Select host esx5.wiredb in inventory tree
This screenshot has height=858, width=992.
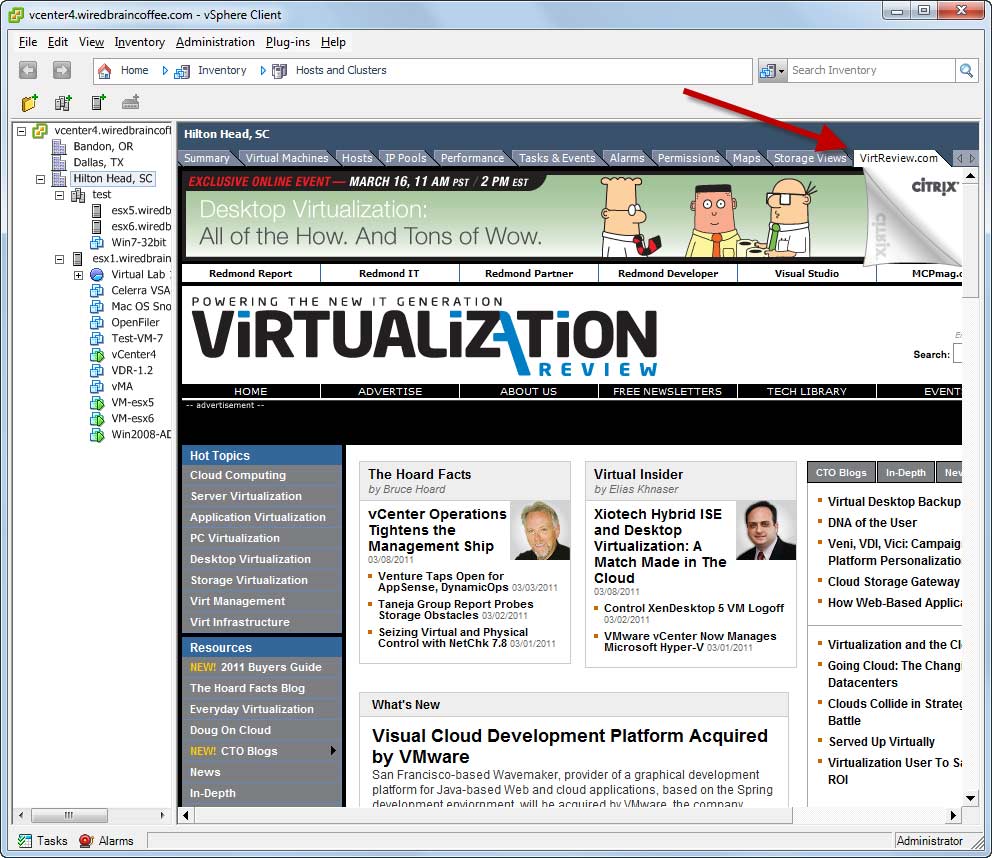(140, 210)
